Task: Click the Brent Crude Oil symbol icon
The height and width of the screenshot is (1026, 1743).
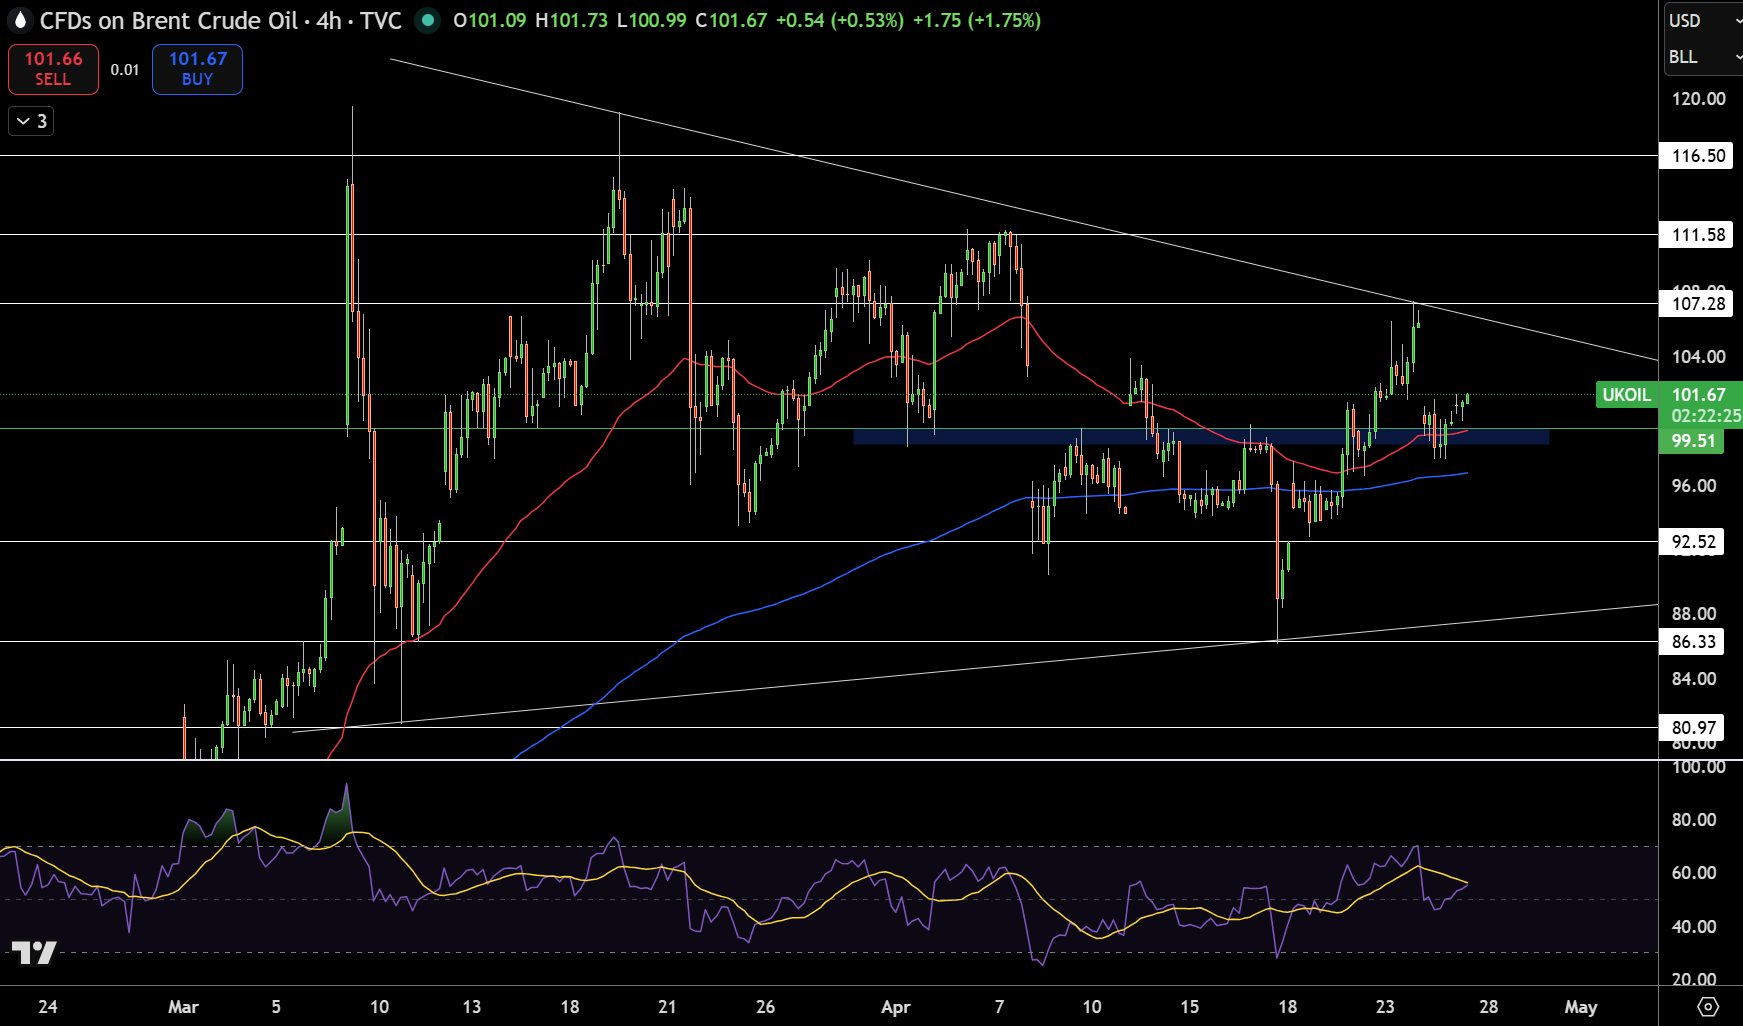Action: pos(19,20)
